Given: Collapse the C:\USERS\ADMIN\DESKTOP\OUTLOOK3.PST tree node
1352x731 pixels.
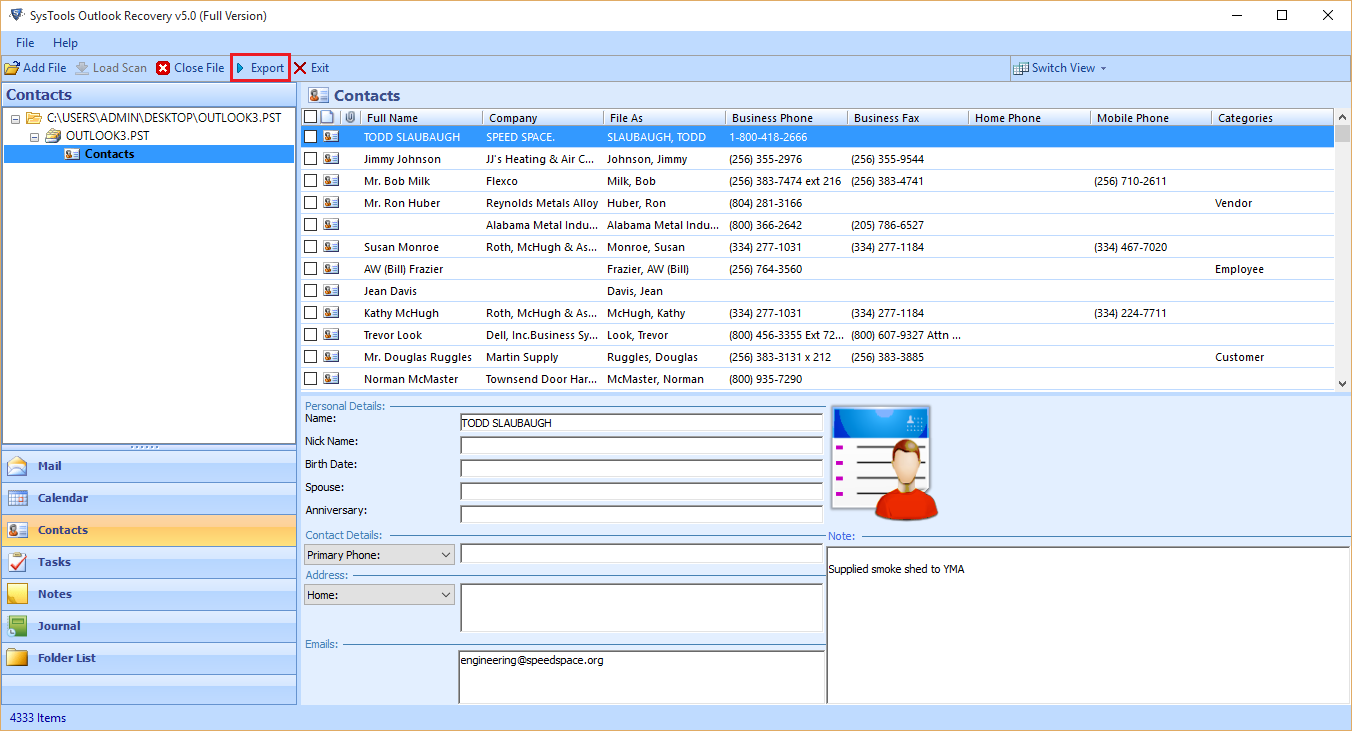Looking at the screenshot, I should (16, 118).
